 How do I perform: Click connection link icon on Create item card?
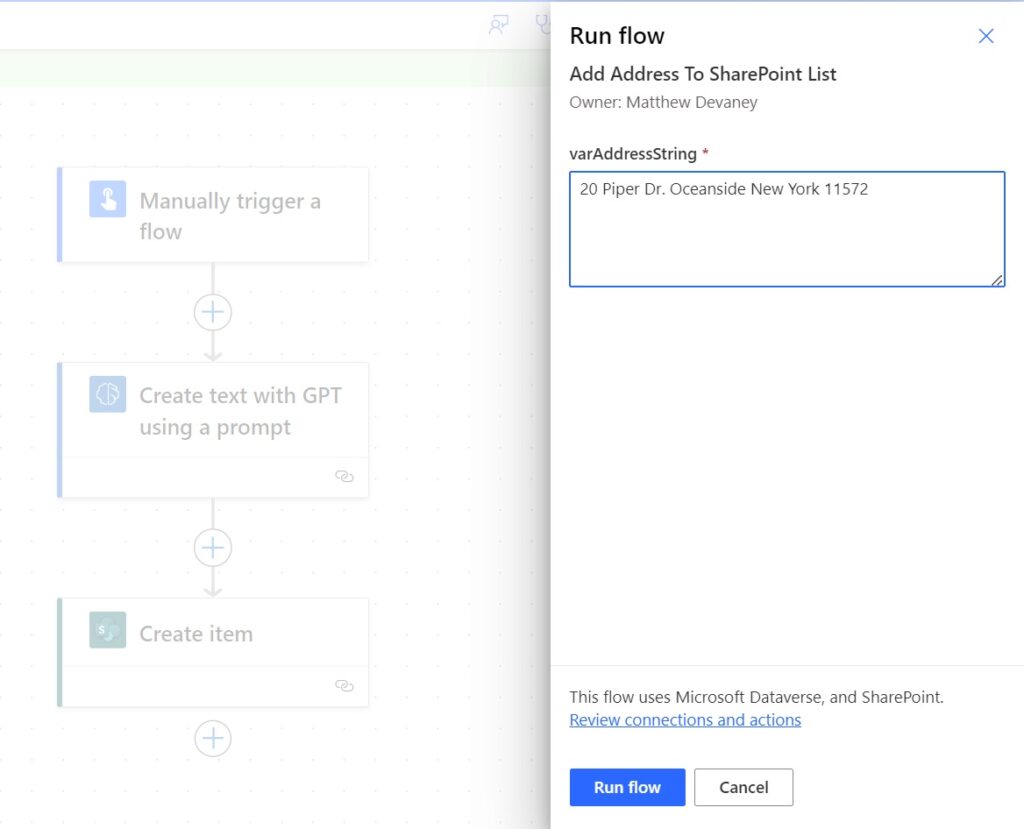(x=344, y=686)
